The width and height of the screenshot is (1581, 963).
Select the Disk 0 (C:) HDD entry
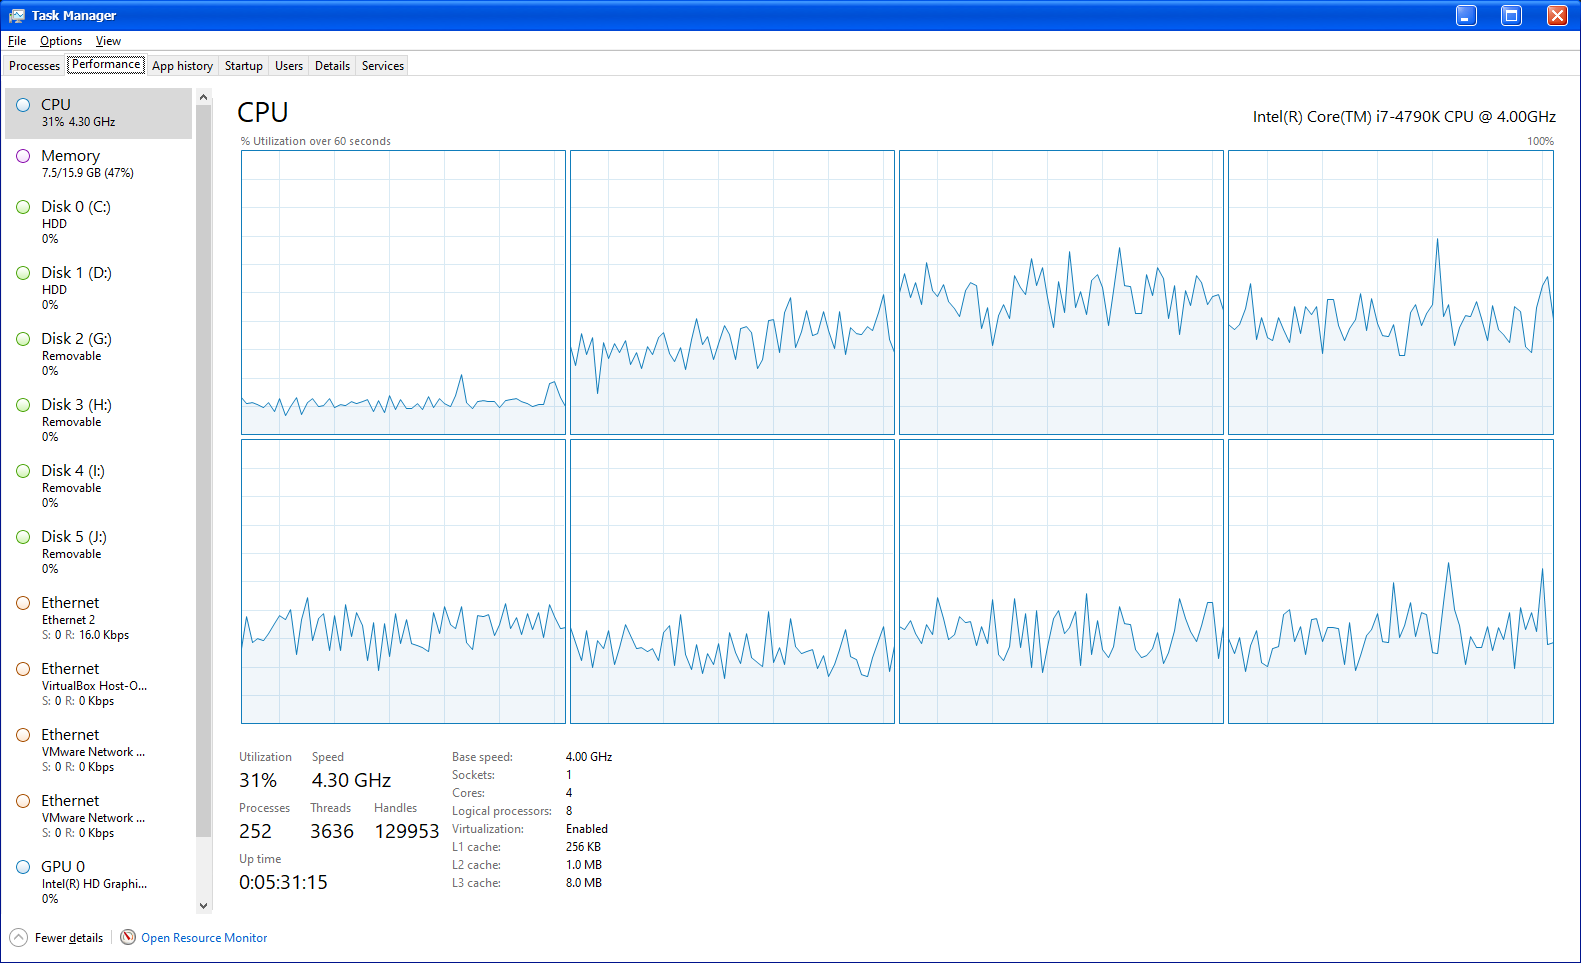coord(98,222)
